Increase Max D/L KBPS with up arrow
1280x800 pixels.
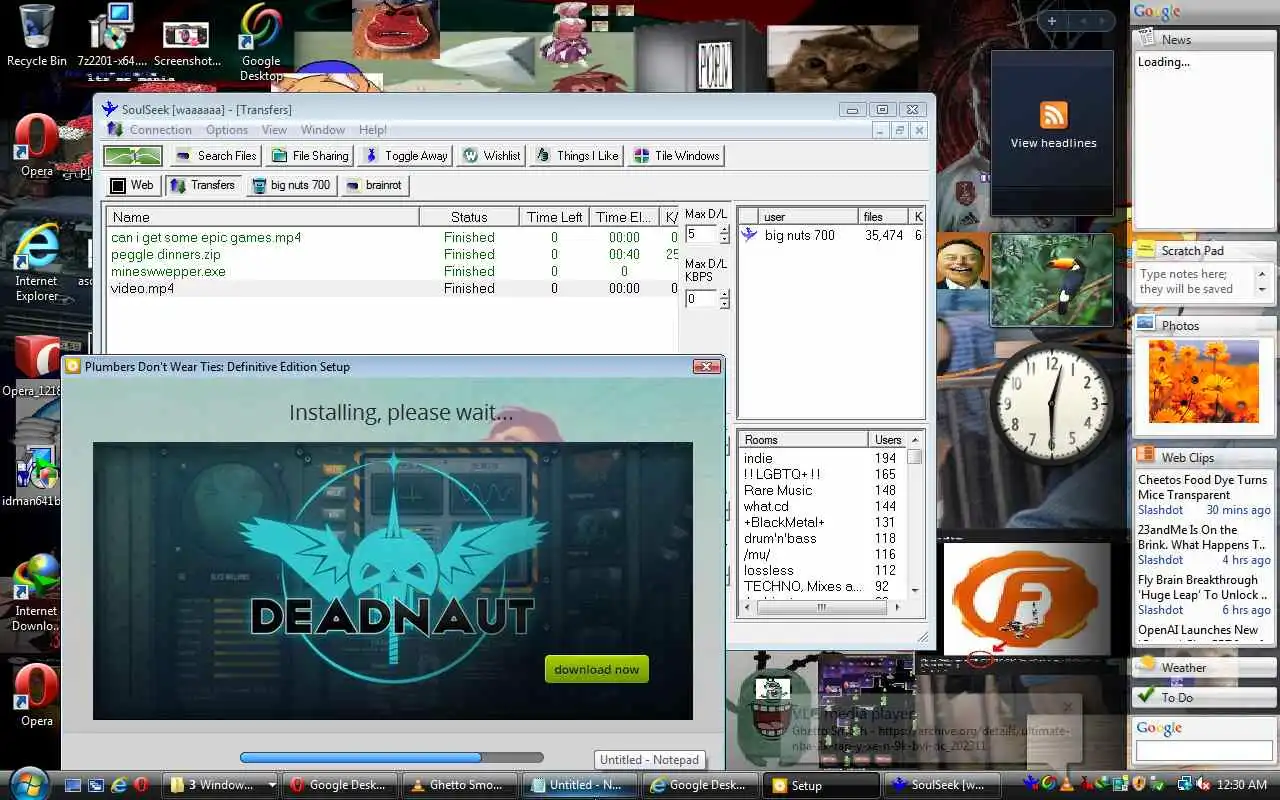pos(724,294)
